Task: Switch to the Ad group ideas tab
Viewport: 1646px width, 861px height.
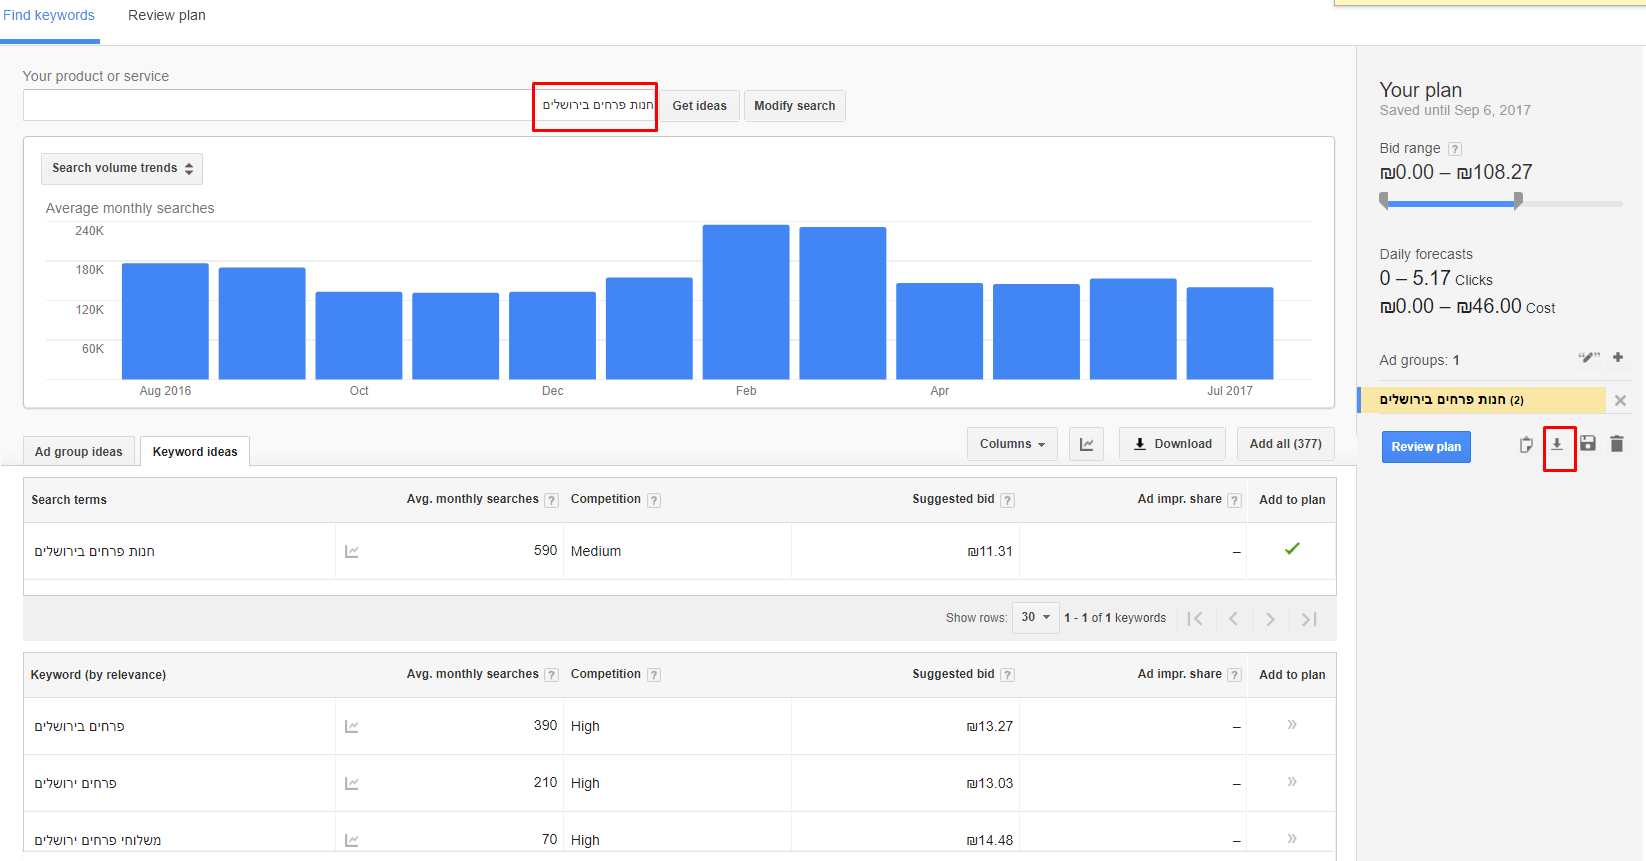Action: [x=79, y=452]
